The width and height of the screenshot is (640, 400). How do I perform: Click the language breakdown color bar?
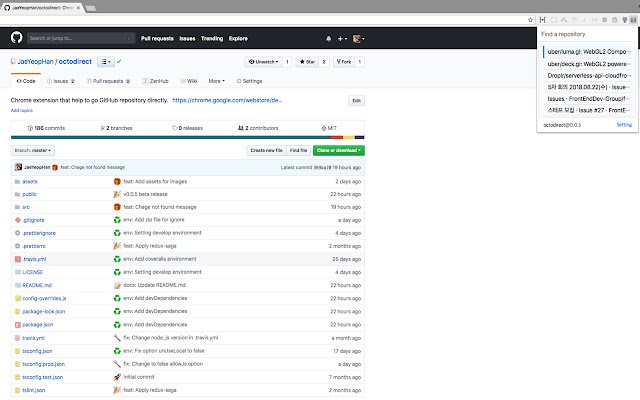tap(187, 138)
